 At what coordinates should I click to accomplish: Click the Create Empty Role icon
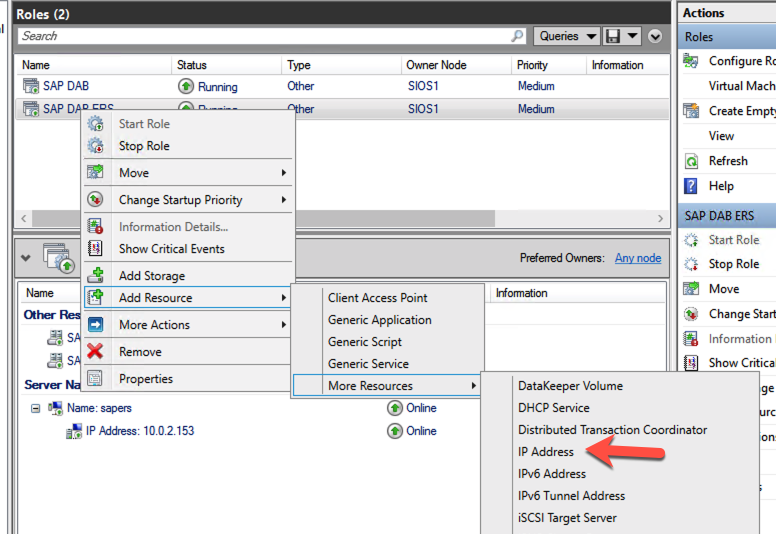(691, 110)
